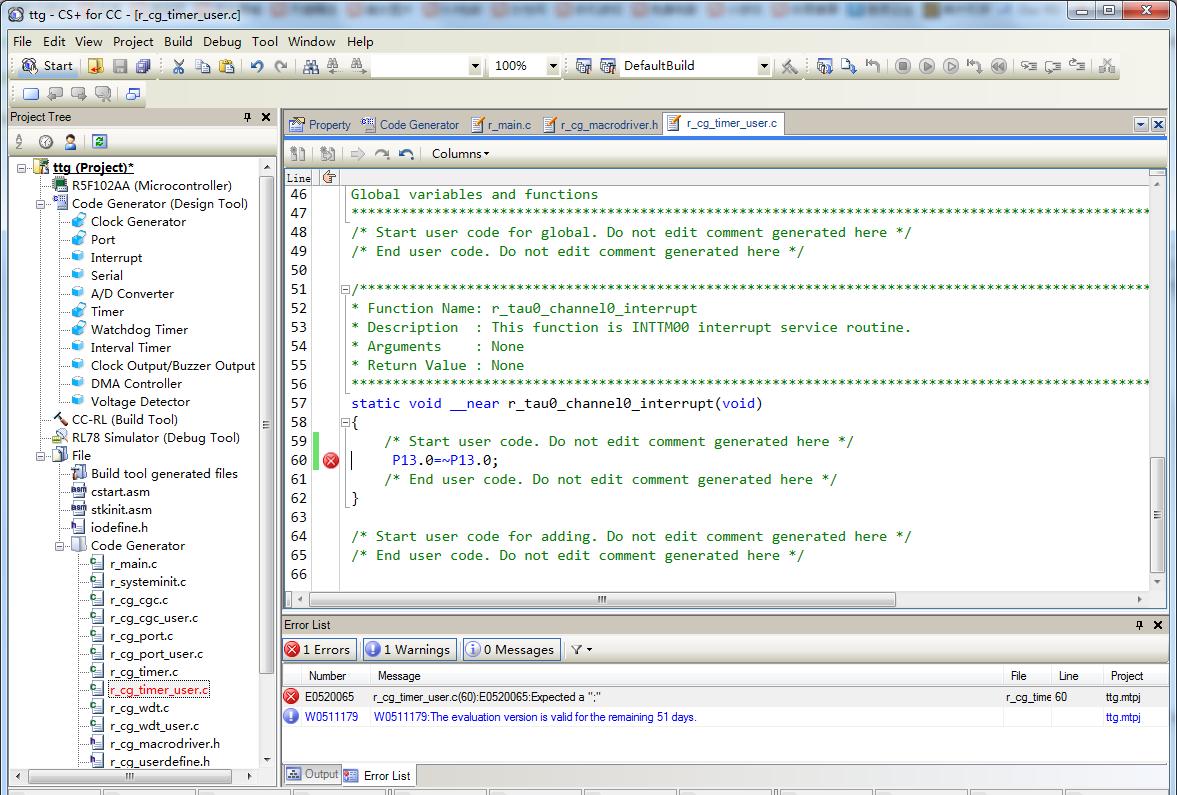Image resolution: width=1177 pixels, height=795 pixels.
Task: Open the Tool menu
Action: pos(265,41)
